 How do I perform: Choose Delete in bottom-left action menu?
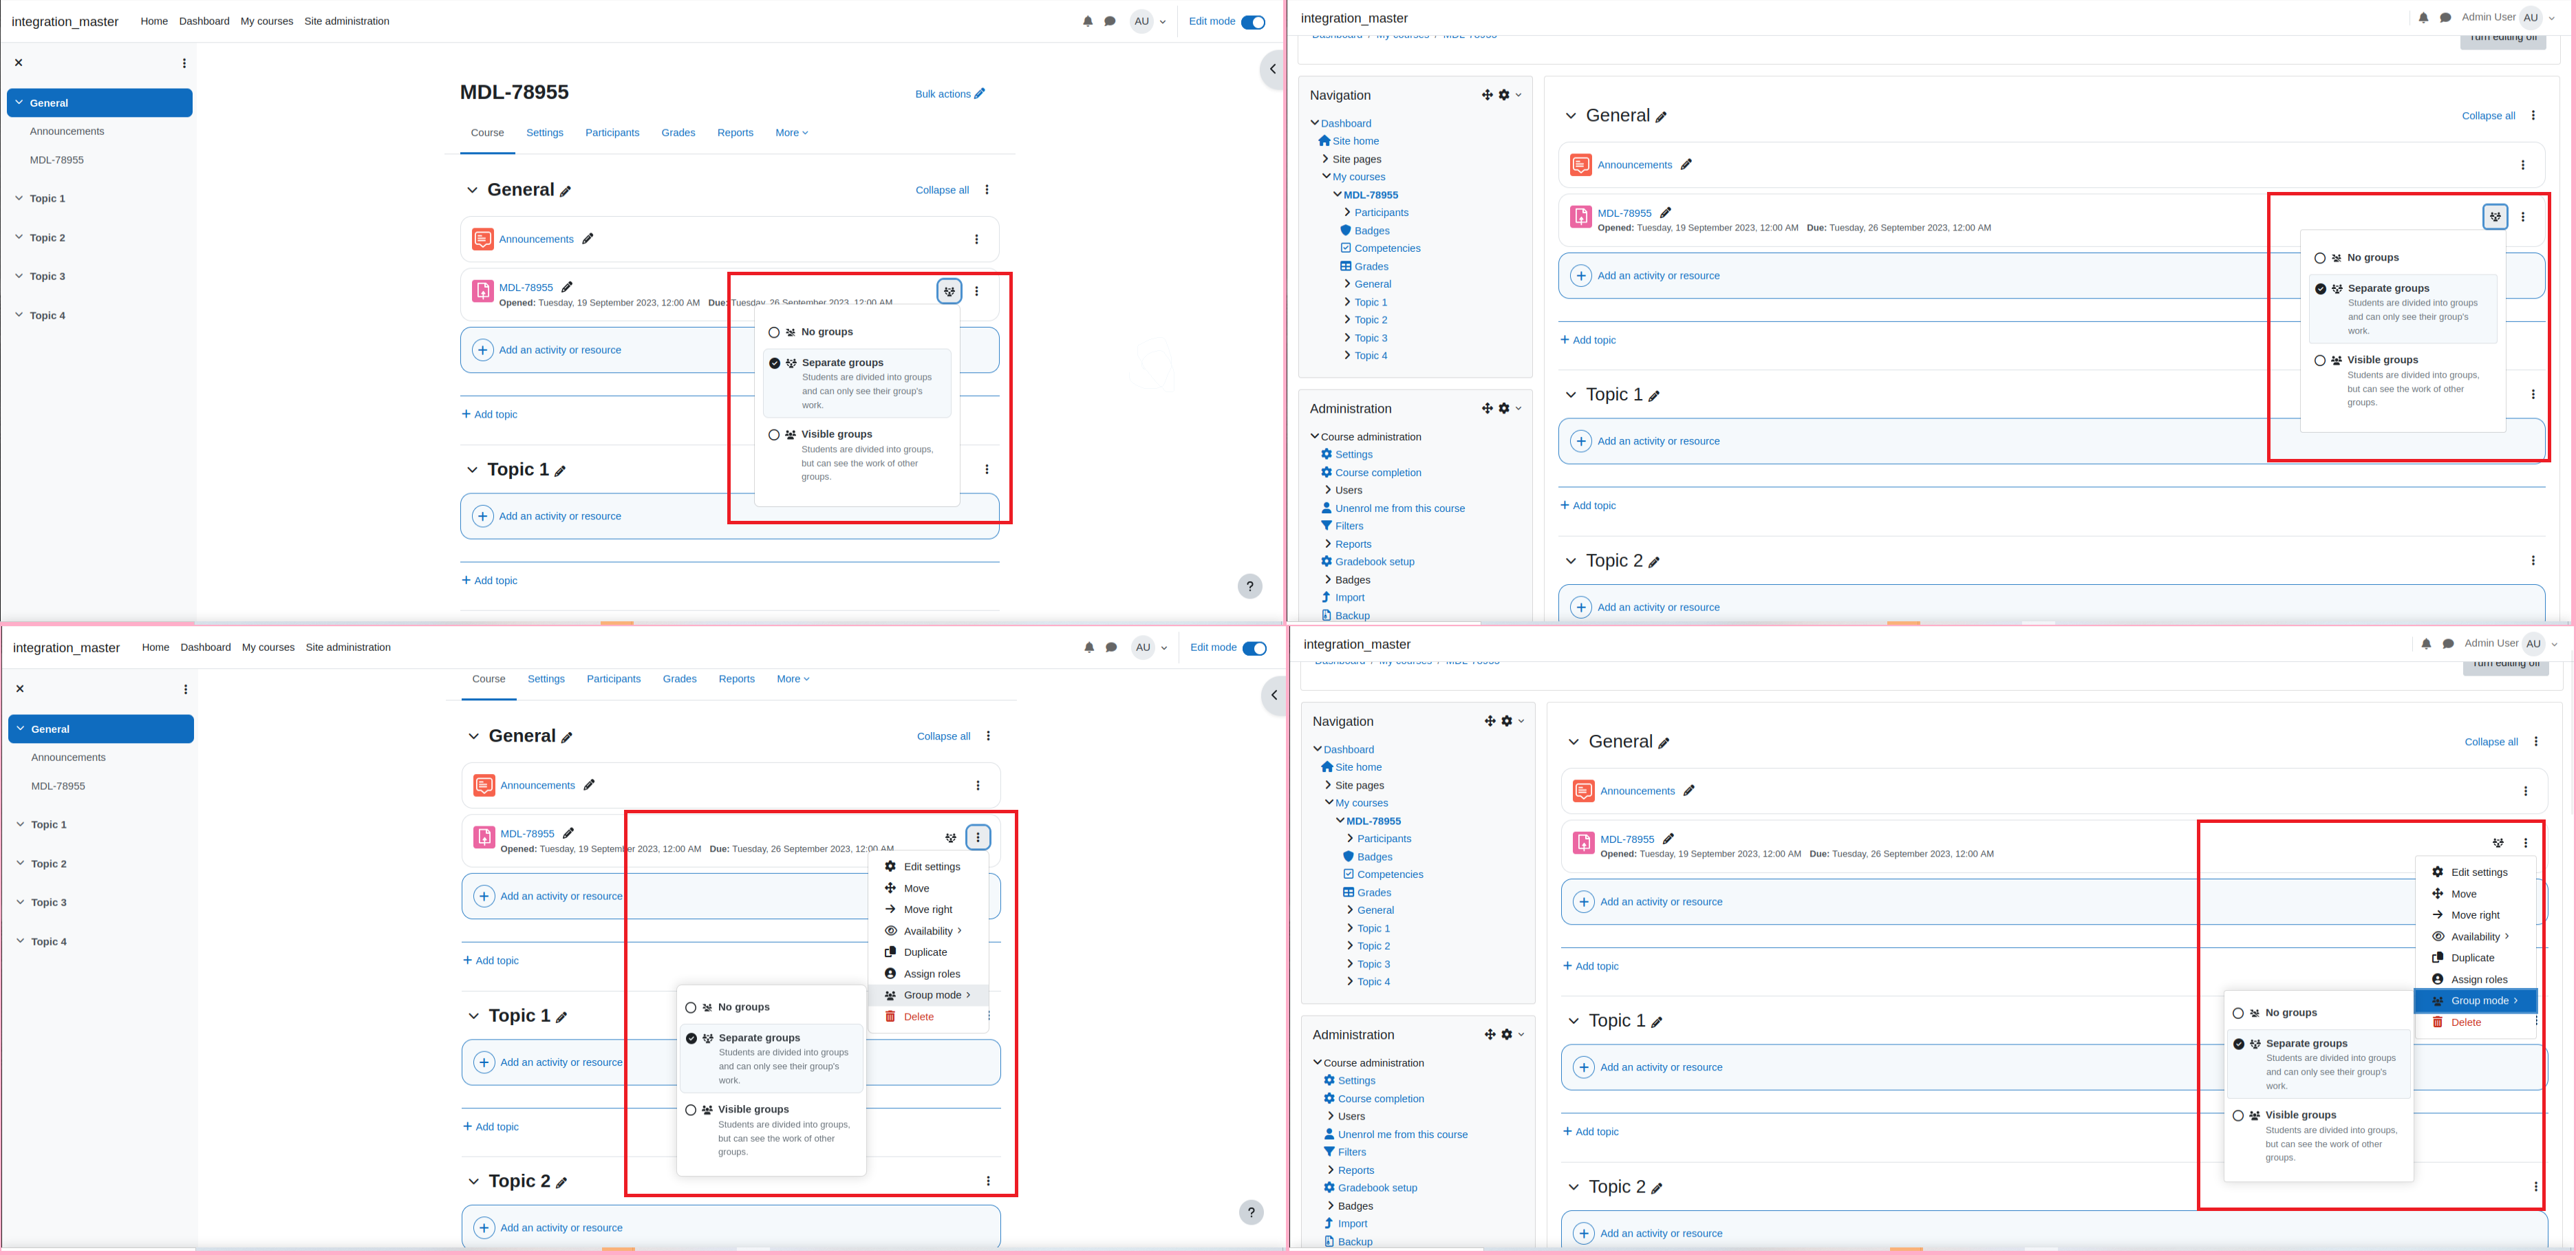pyautogui.click(x=928, y=1016)
